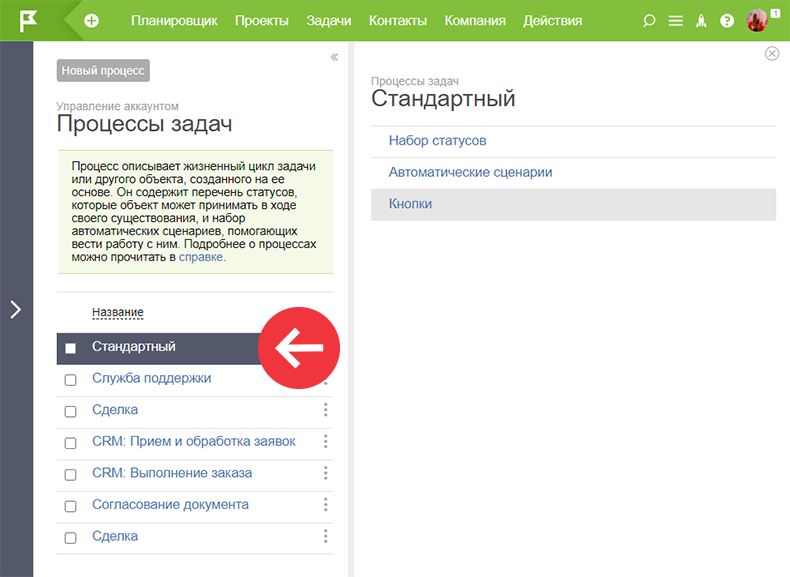Click the rocket icon in header
Screen dimensions: 790x577
701,21
